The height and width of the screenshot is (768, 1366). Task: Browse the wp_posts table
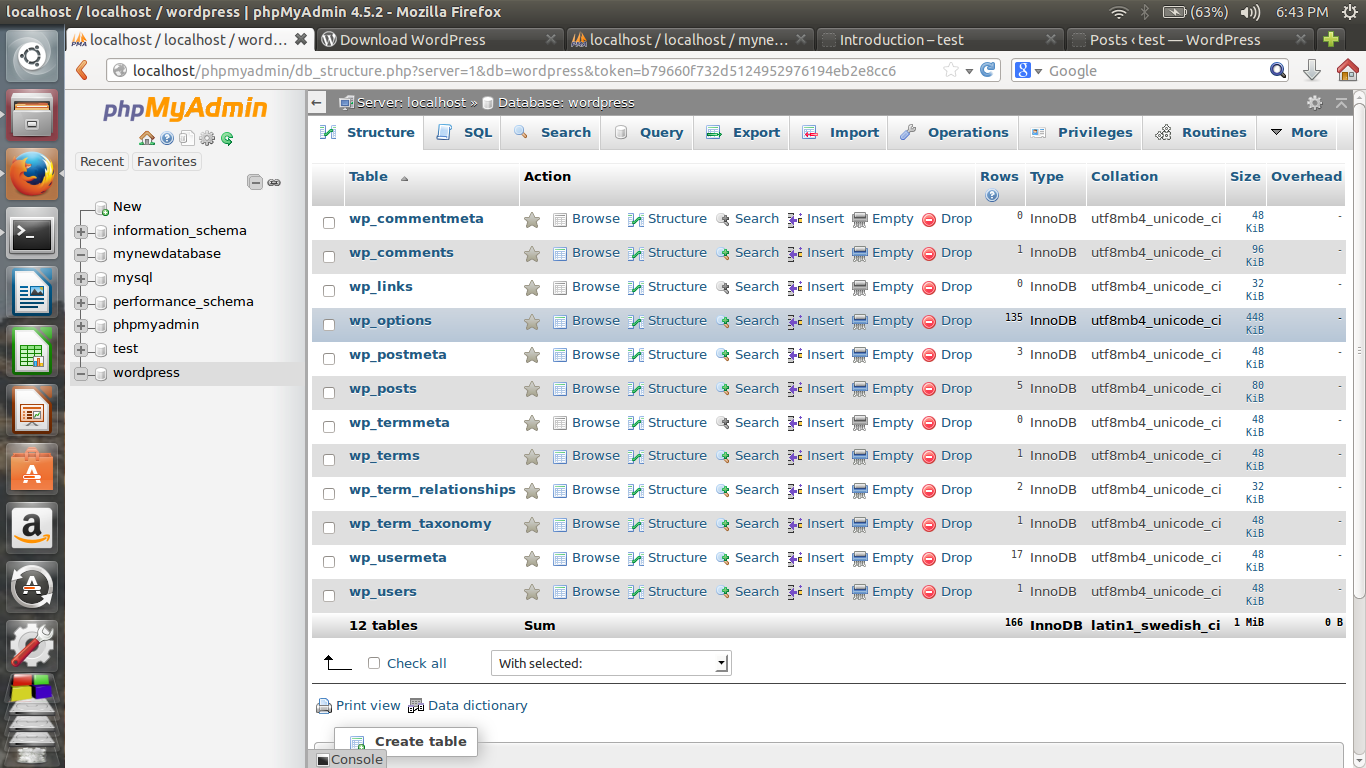pos(586,389)
